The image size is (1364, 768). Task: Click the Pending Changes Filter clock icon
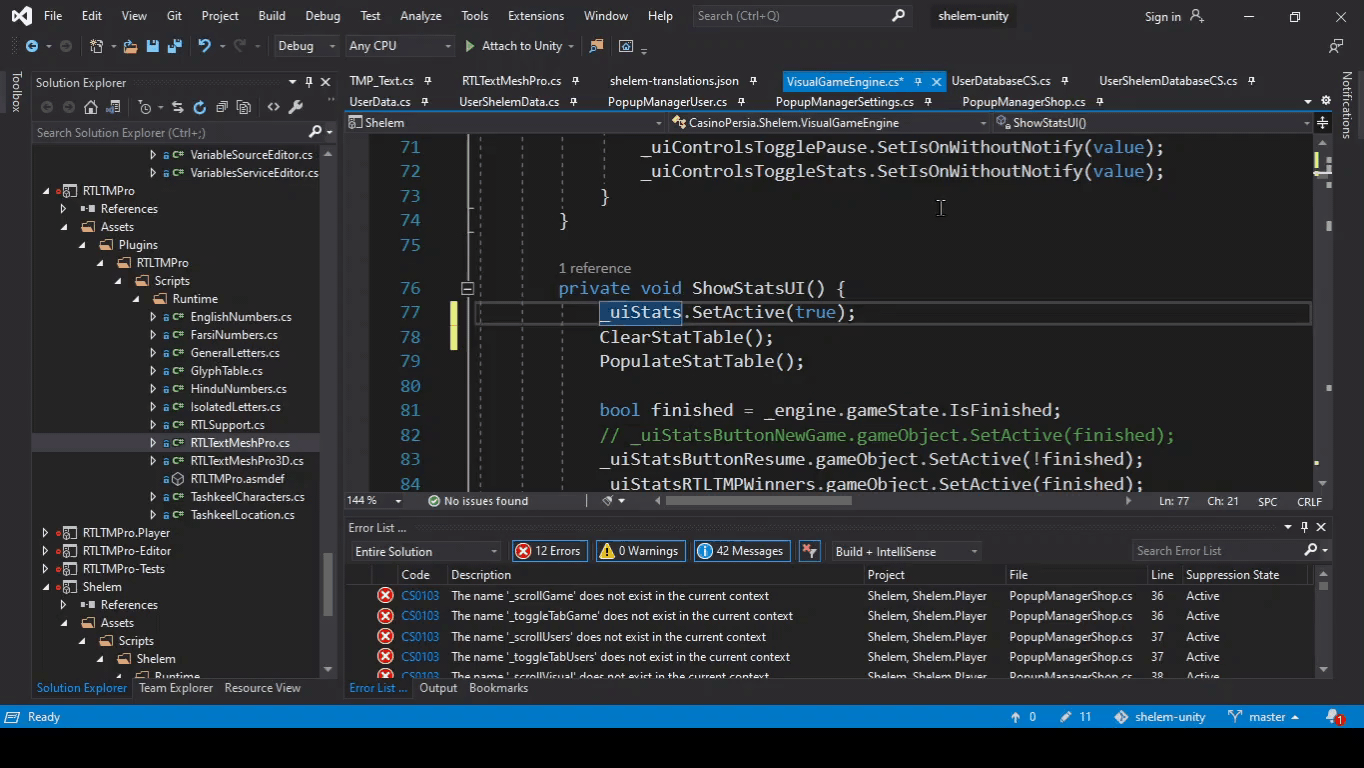[x=145, y=107]
